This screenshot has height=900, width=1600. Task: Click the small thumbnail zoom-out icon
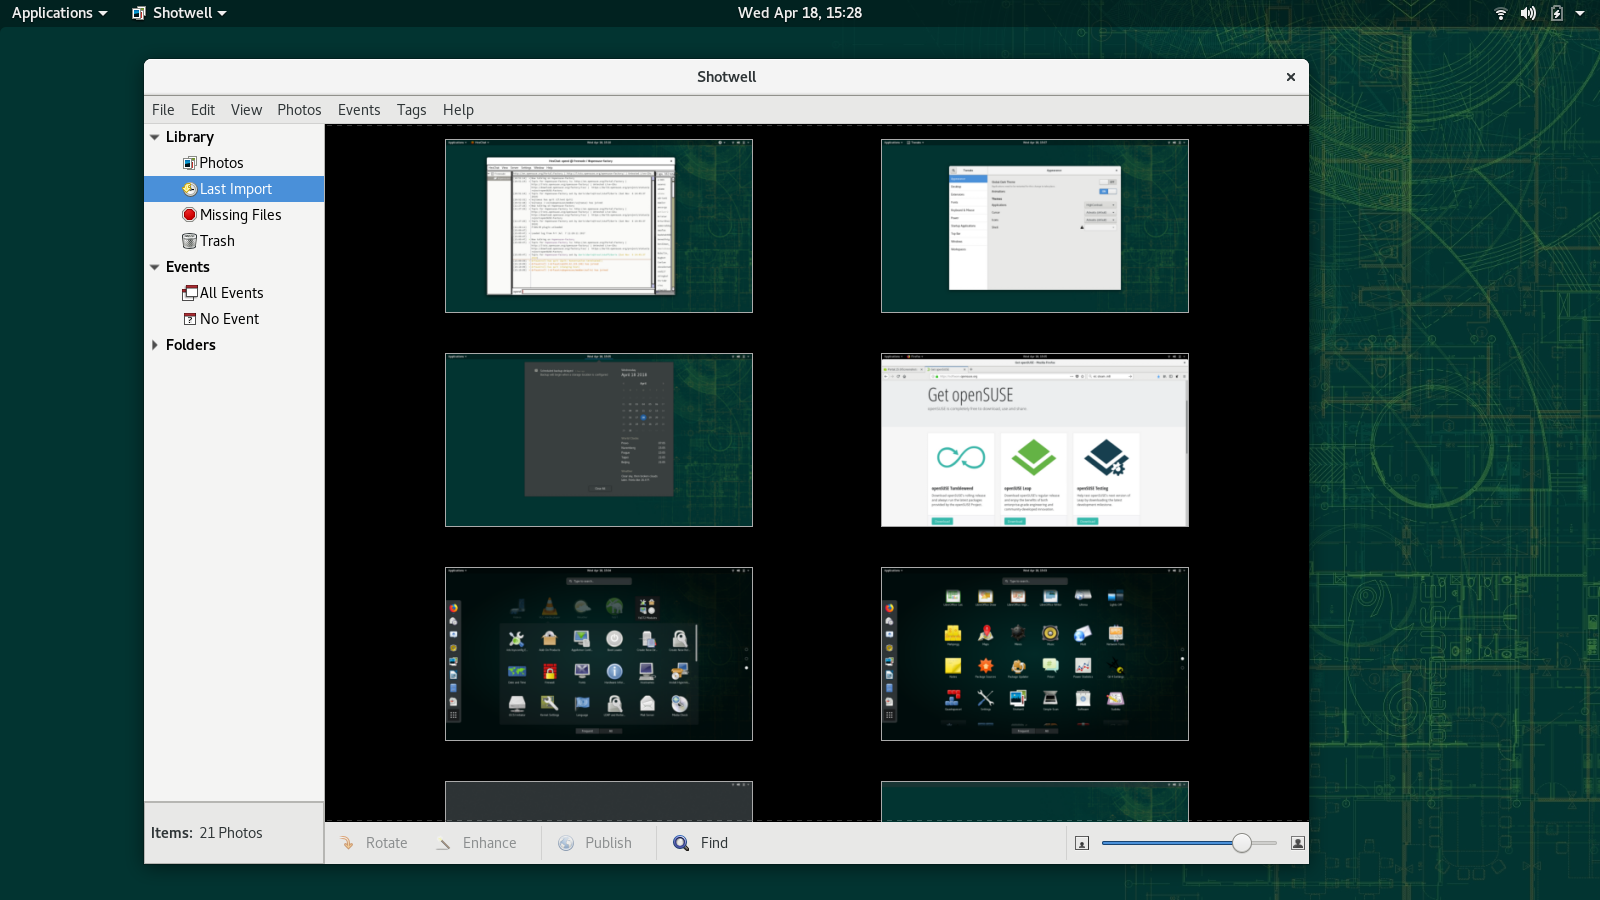point(1081,843)
